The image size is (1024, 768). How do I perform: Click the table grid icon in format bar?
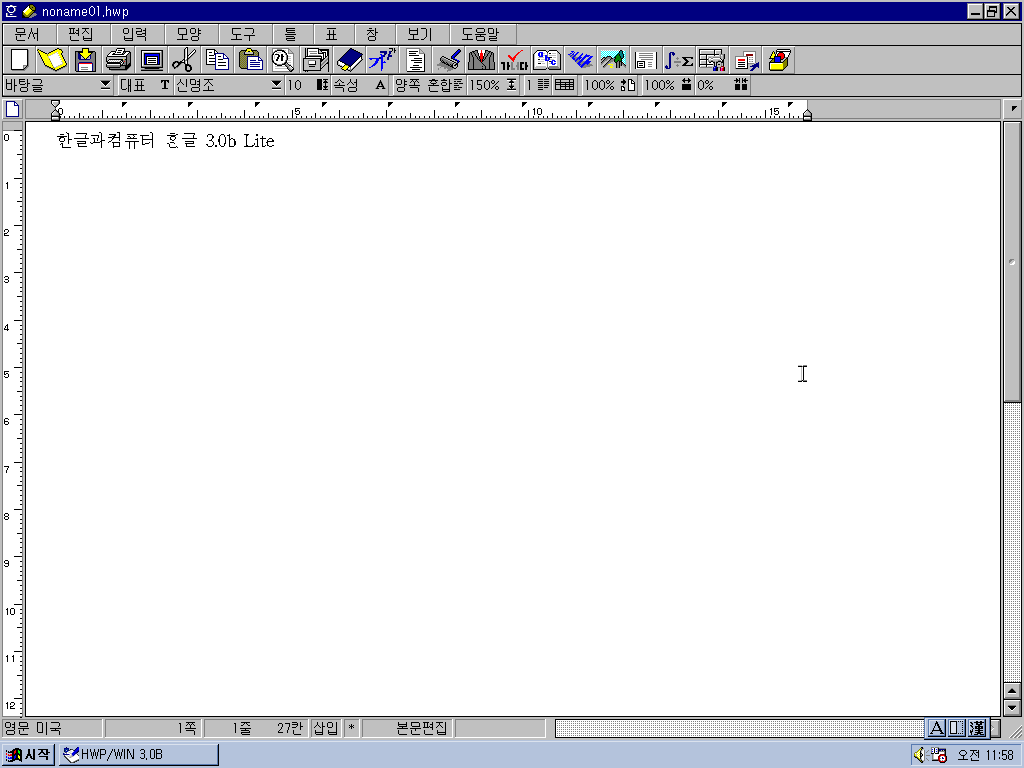[x=564, y=85]
